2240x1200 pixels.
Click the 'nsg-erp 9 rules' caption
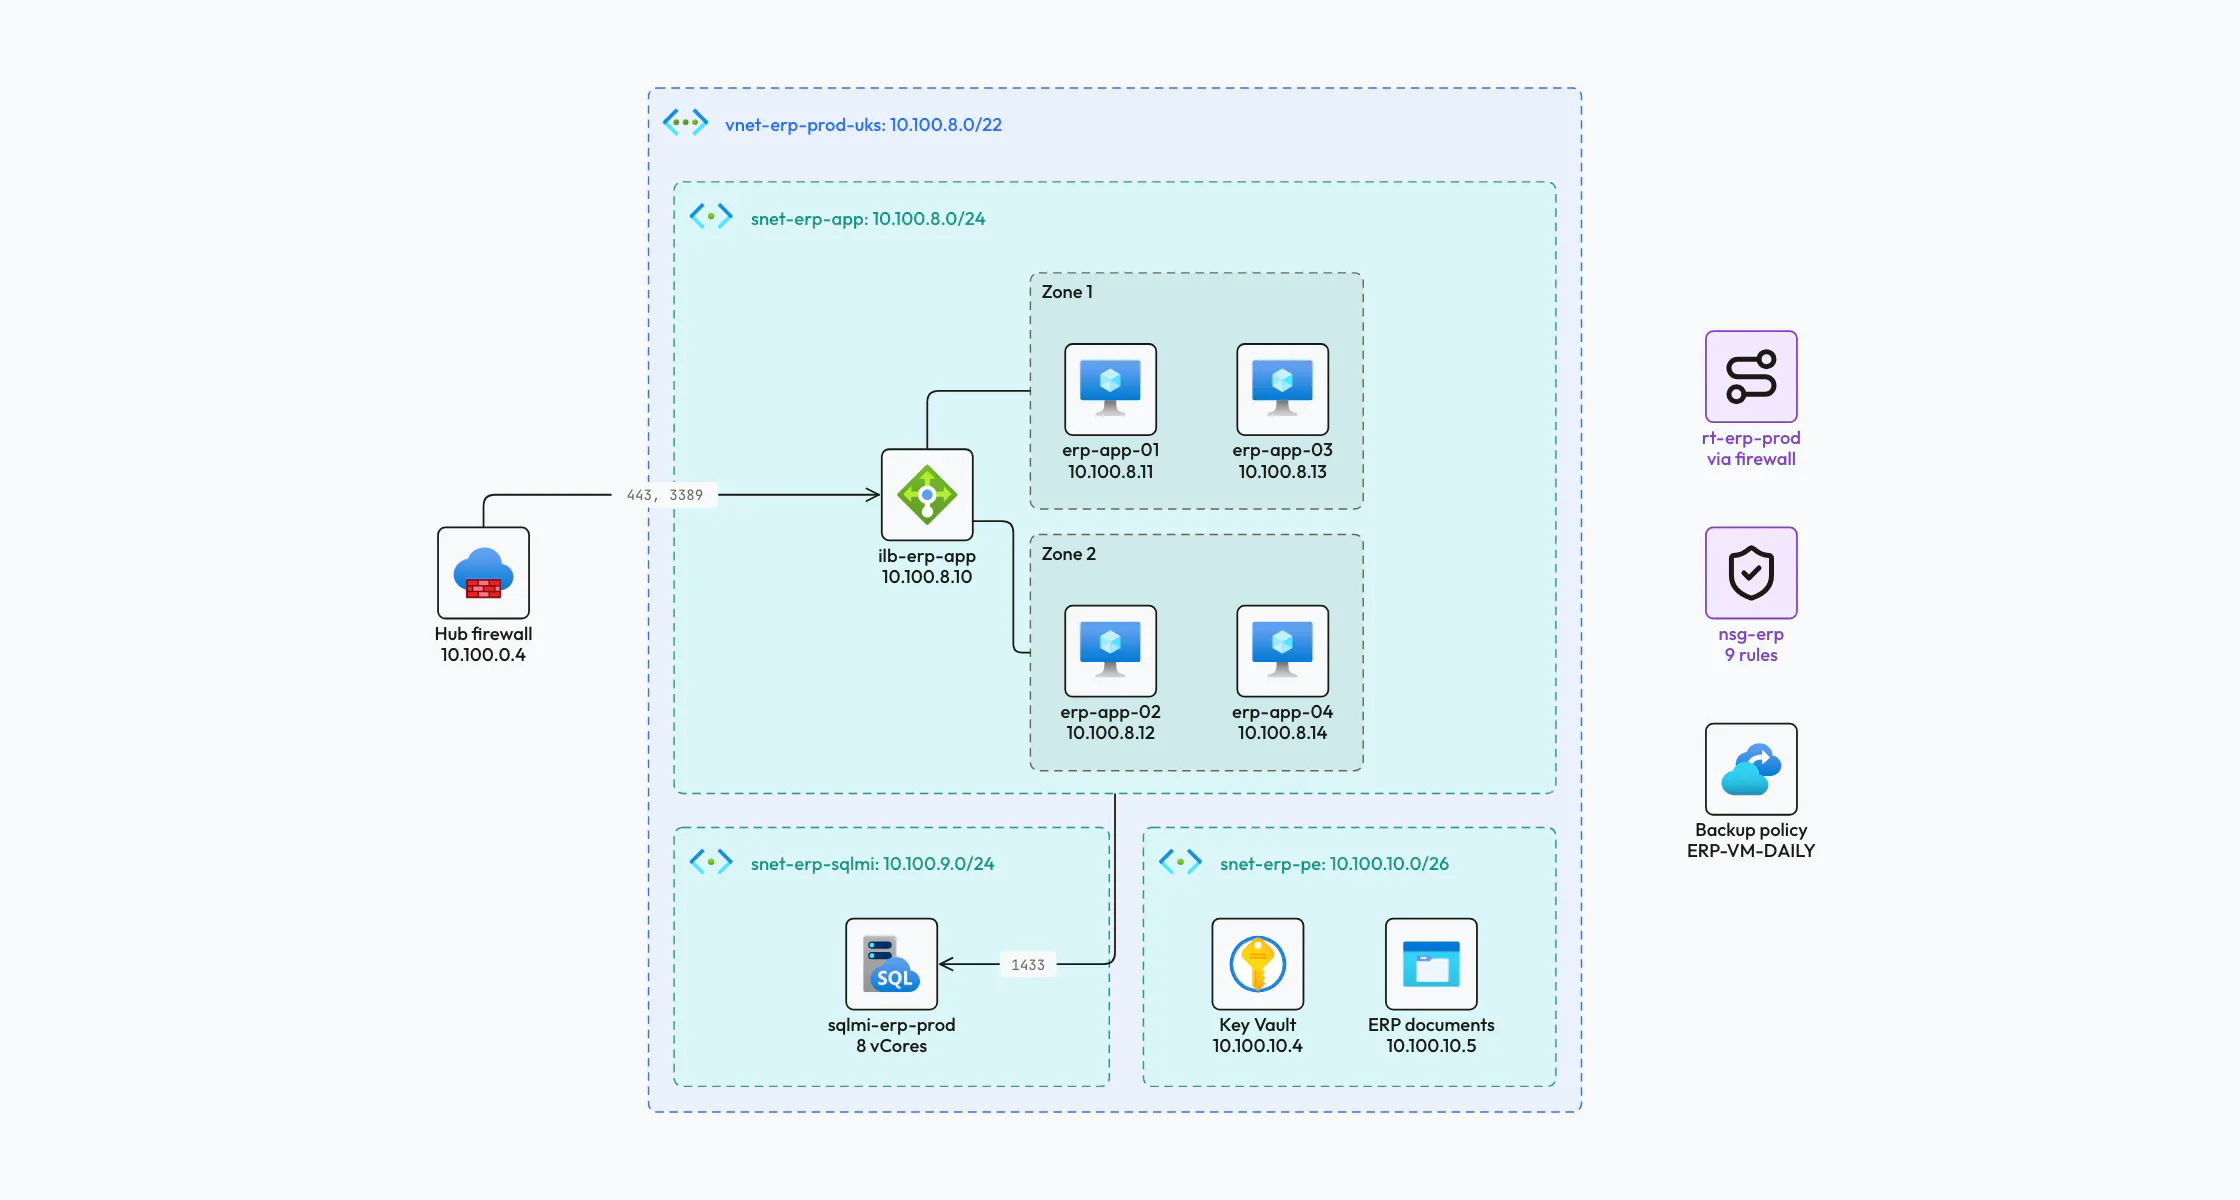pyautogui.click(x=1751, y=644)
